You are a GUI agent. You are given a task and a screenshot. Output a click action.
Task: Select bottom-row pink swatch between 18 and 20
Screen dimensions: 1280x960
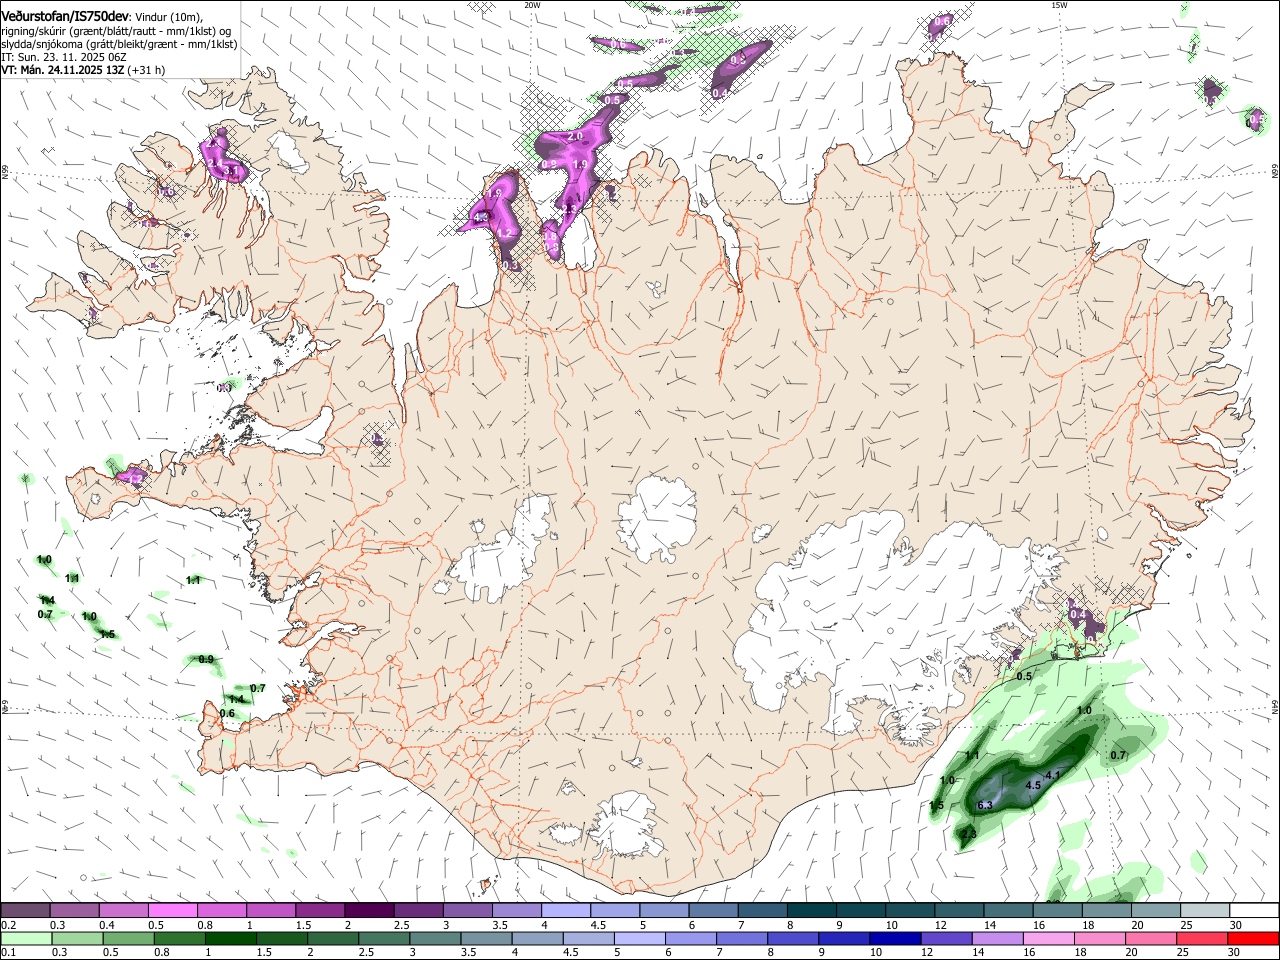(1101, 938)
